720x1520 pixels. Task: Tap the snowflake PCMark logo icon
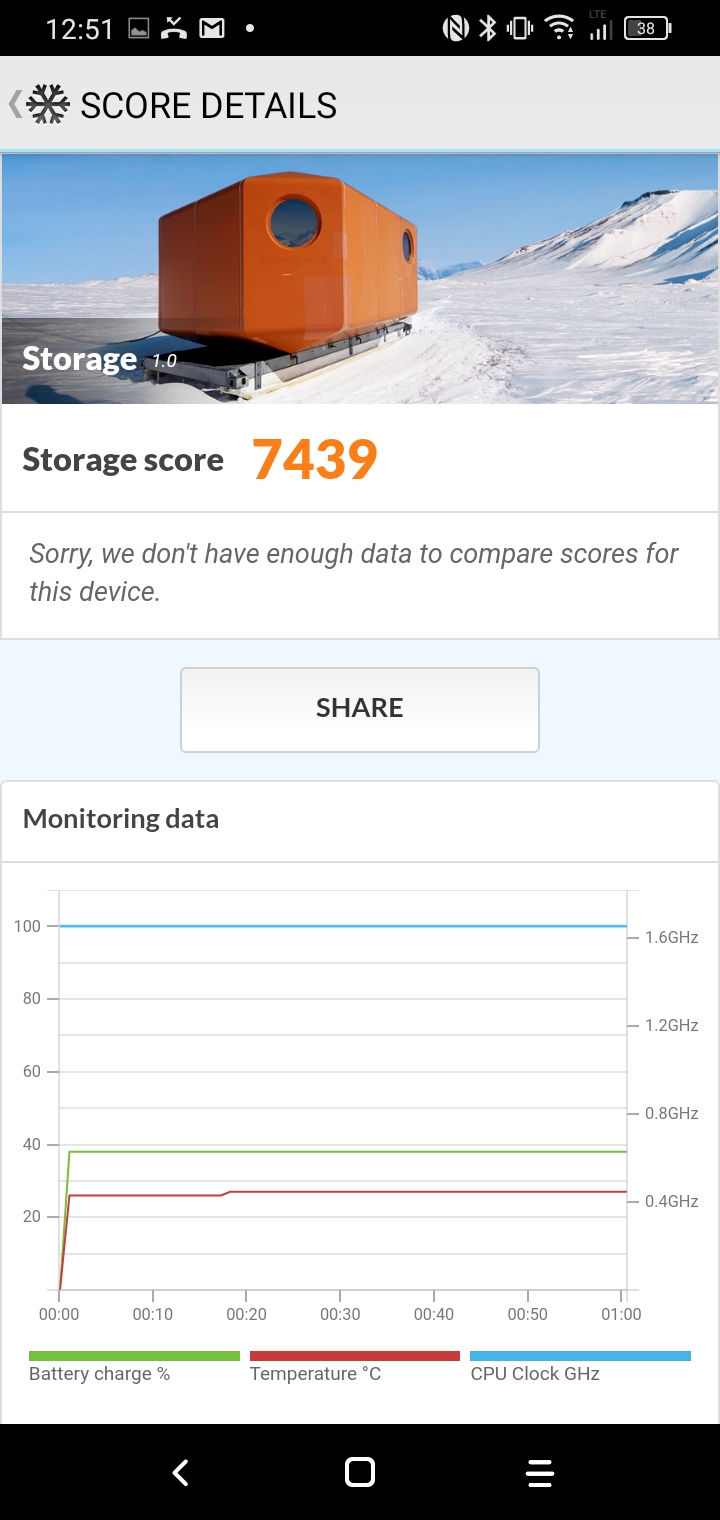pos(48,105)
